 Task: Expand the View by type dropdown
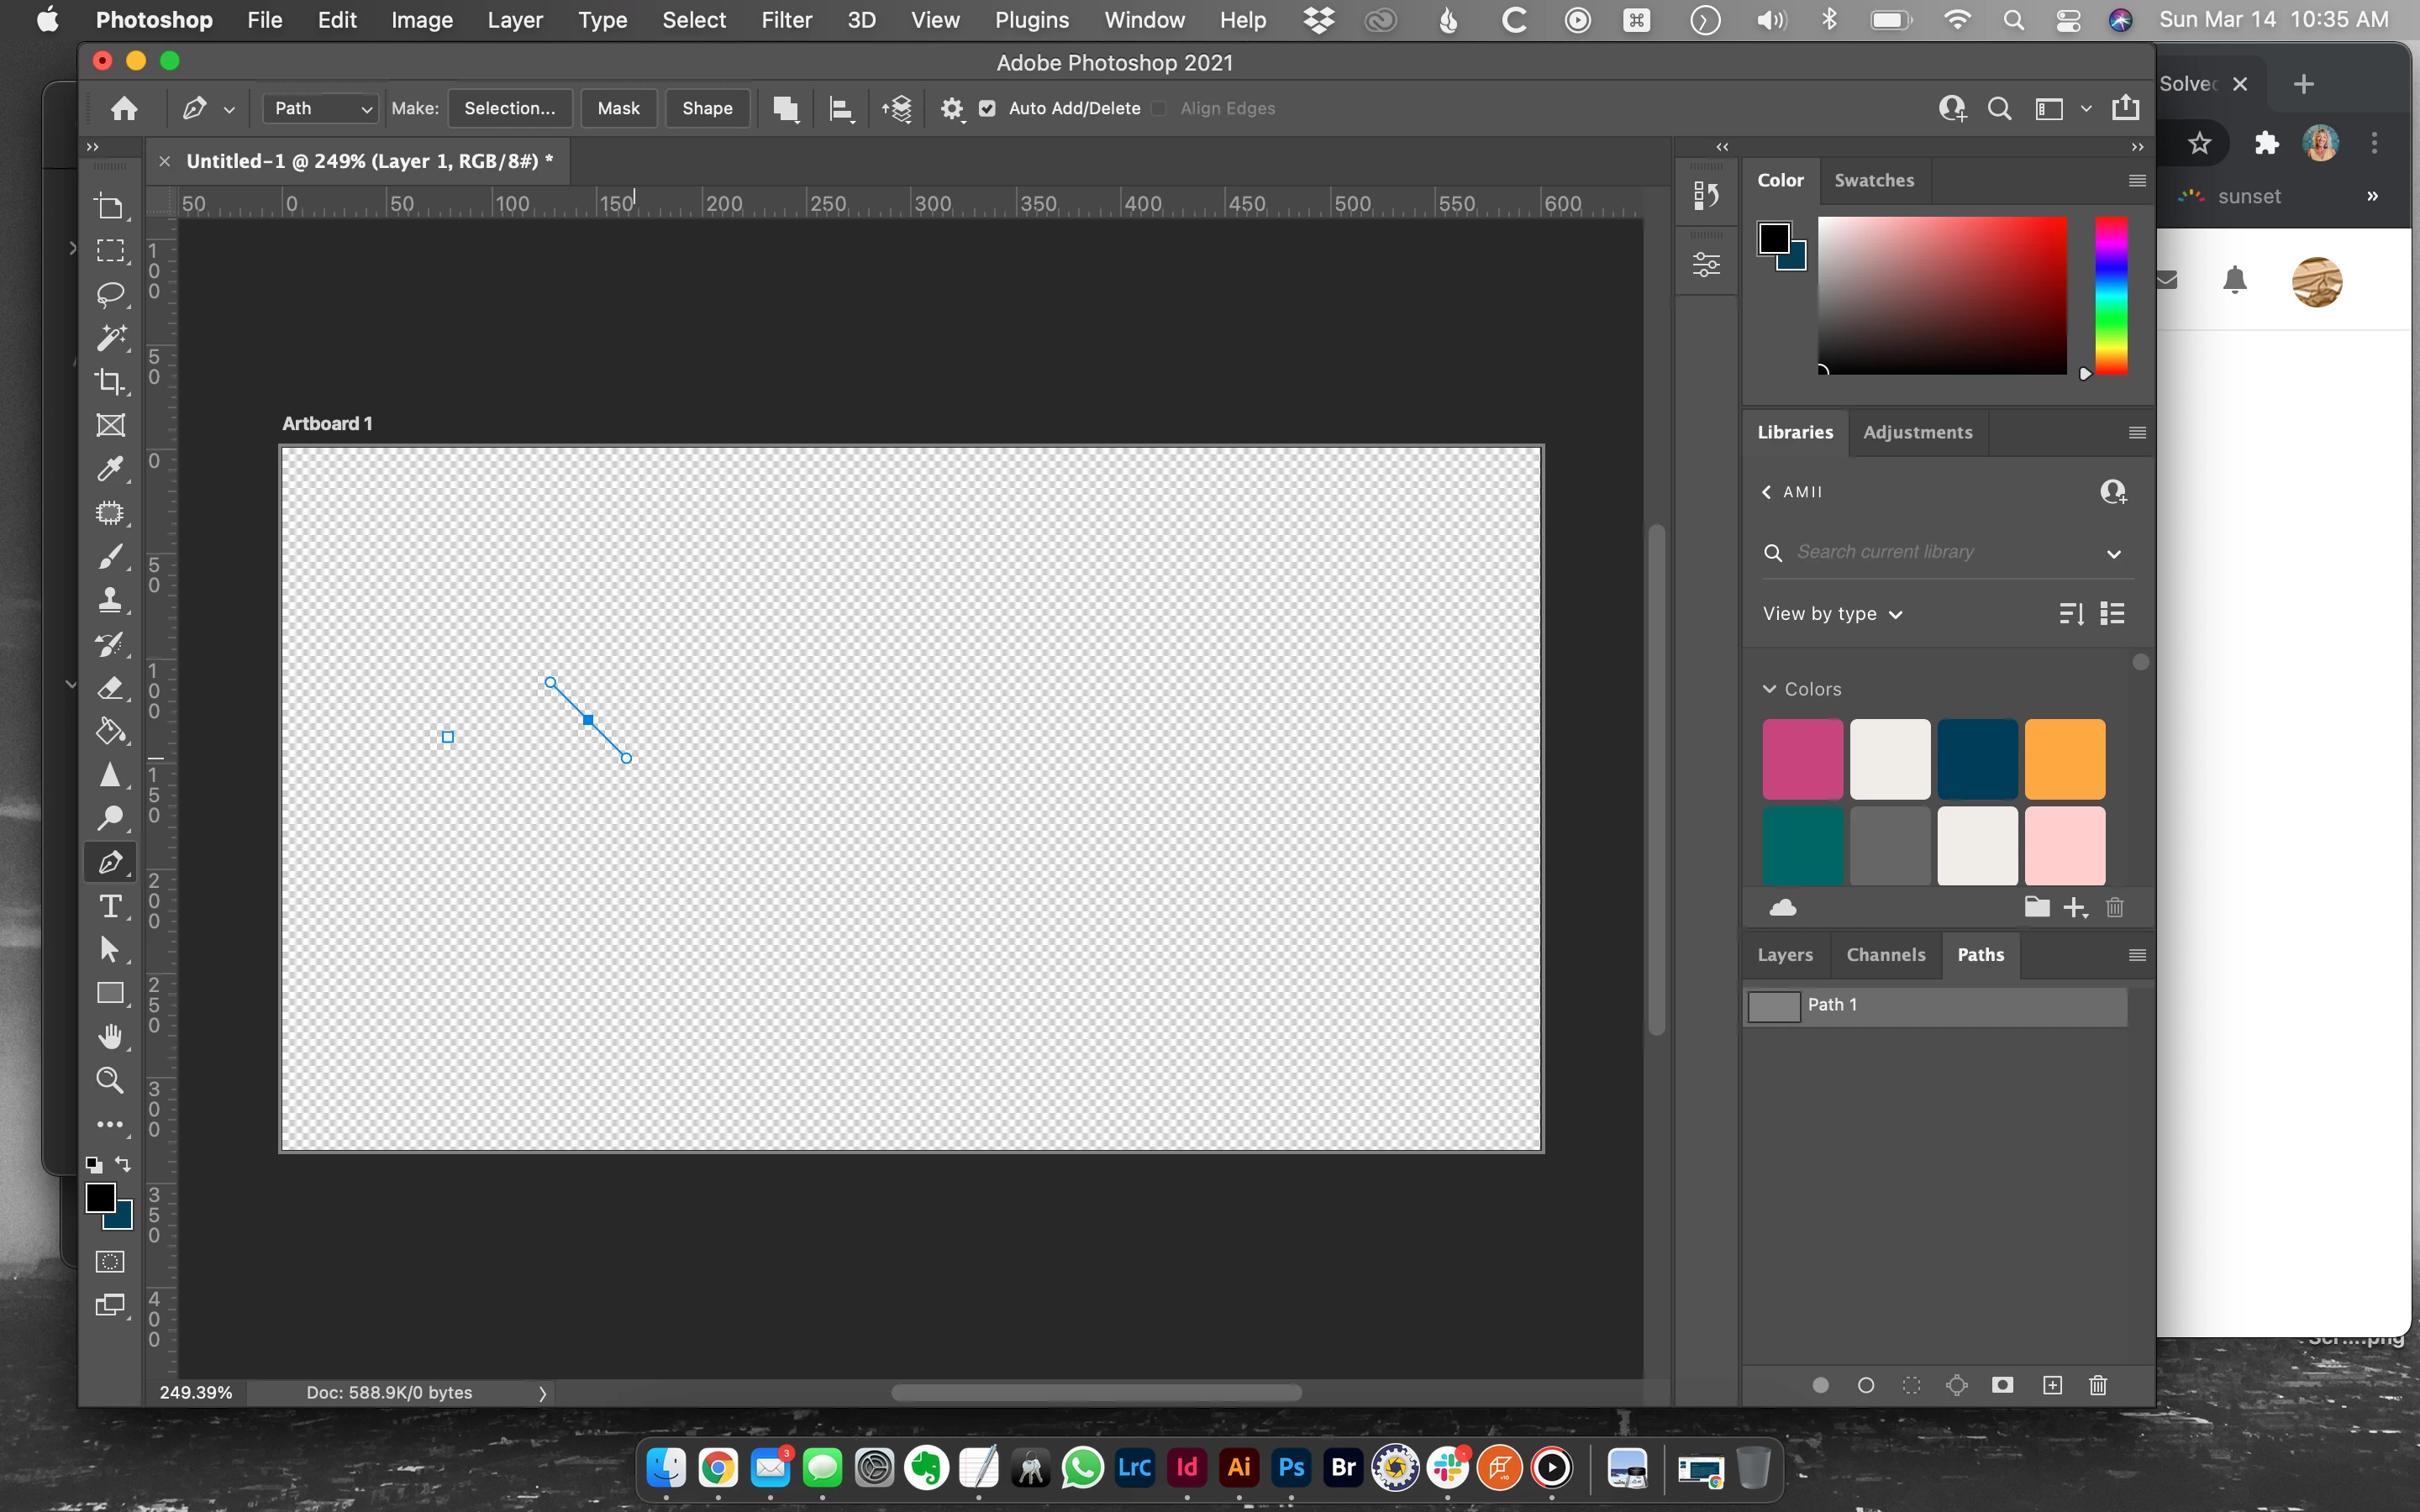coord(1832,614)
